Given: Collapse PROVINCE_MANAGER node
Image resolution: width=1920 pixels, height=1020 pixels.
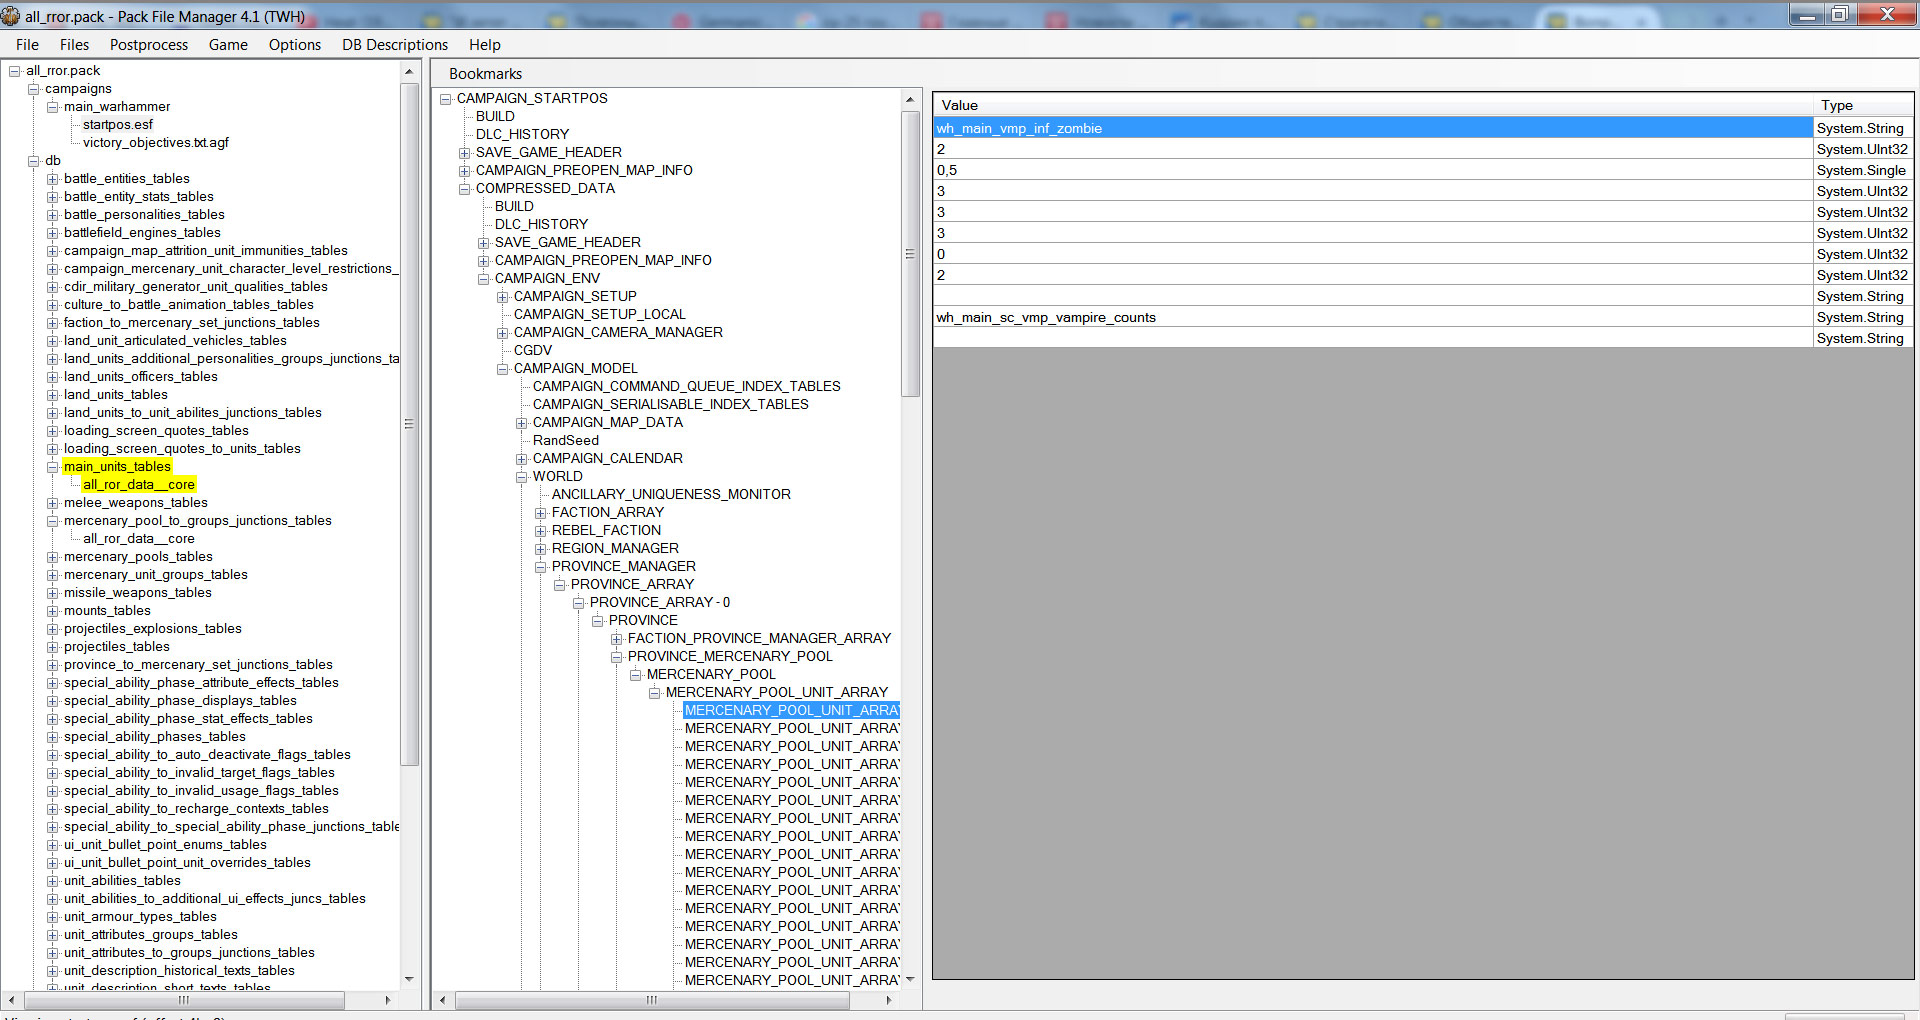Looking at the screenshot, I should [541, 567].
